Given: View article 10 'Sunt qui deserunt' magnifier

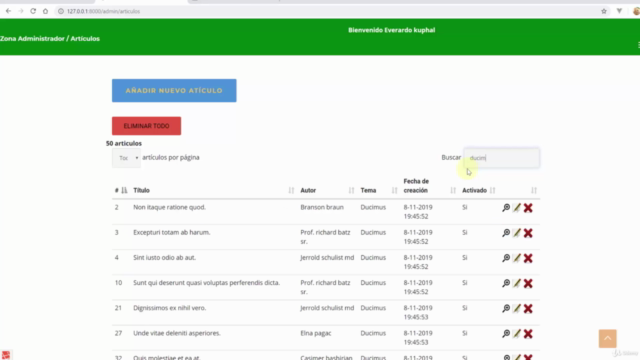Looking at the screenshot, I should point(506,283).
